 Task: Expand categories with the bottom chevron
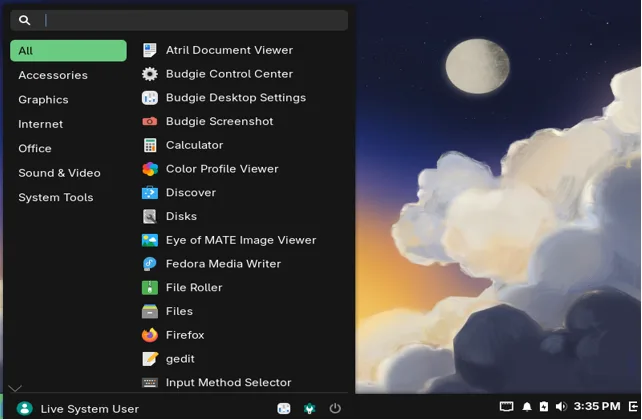(x=15, y=388)
